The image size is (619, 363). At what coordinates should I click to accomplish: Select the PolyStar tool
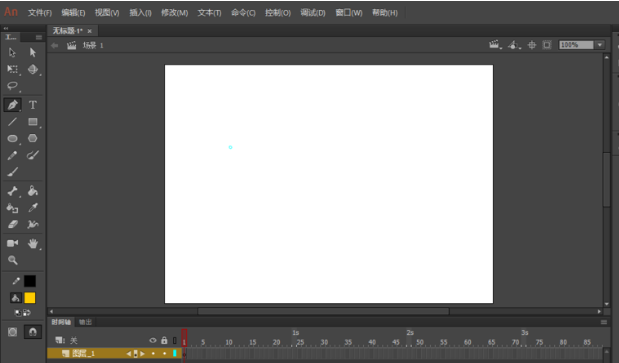(33, 138)
